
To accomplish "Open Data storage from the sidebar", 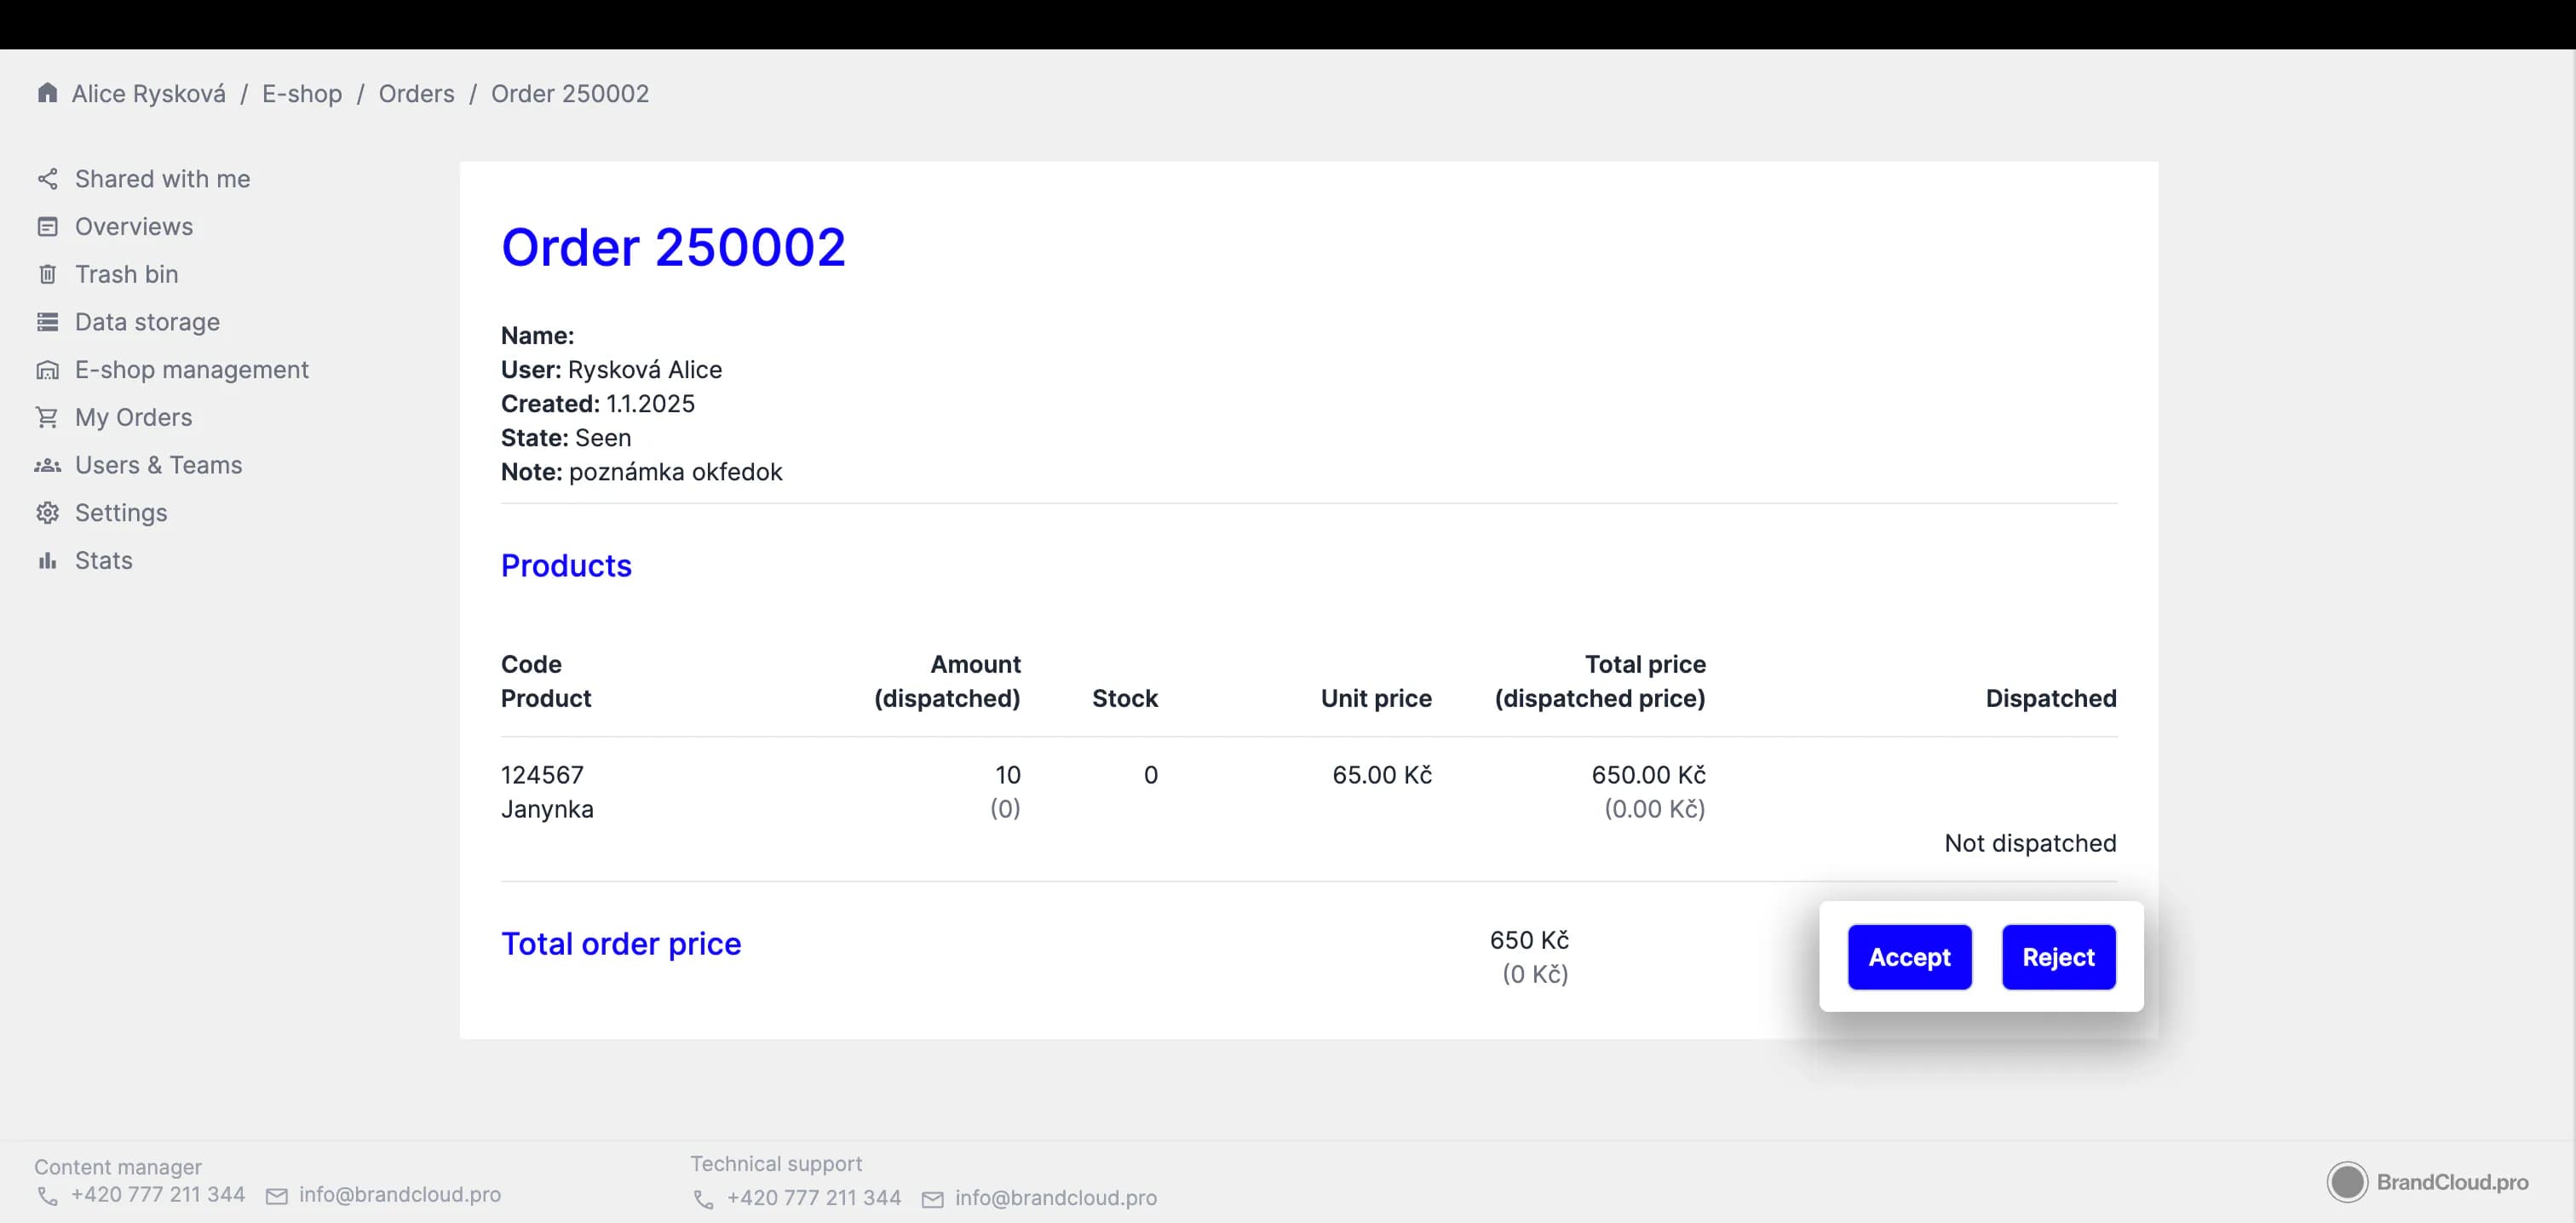I will tap(147, 322).
